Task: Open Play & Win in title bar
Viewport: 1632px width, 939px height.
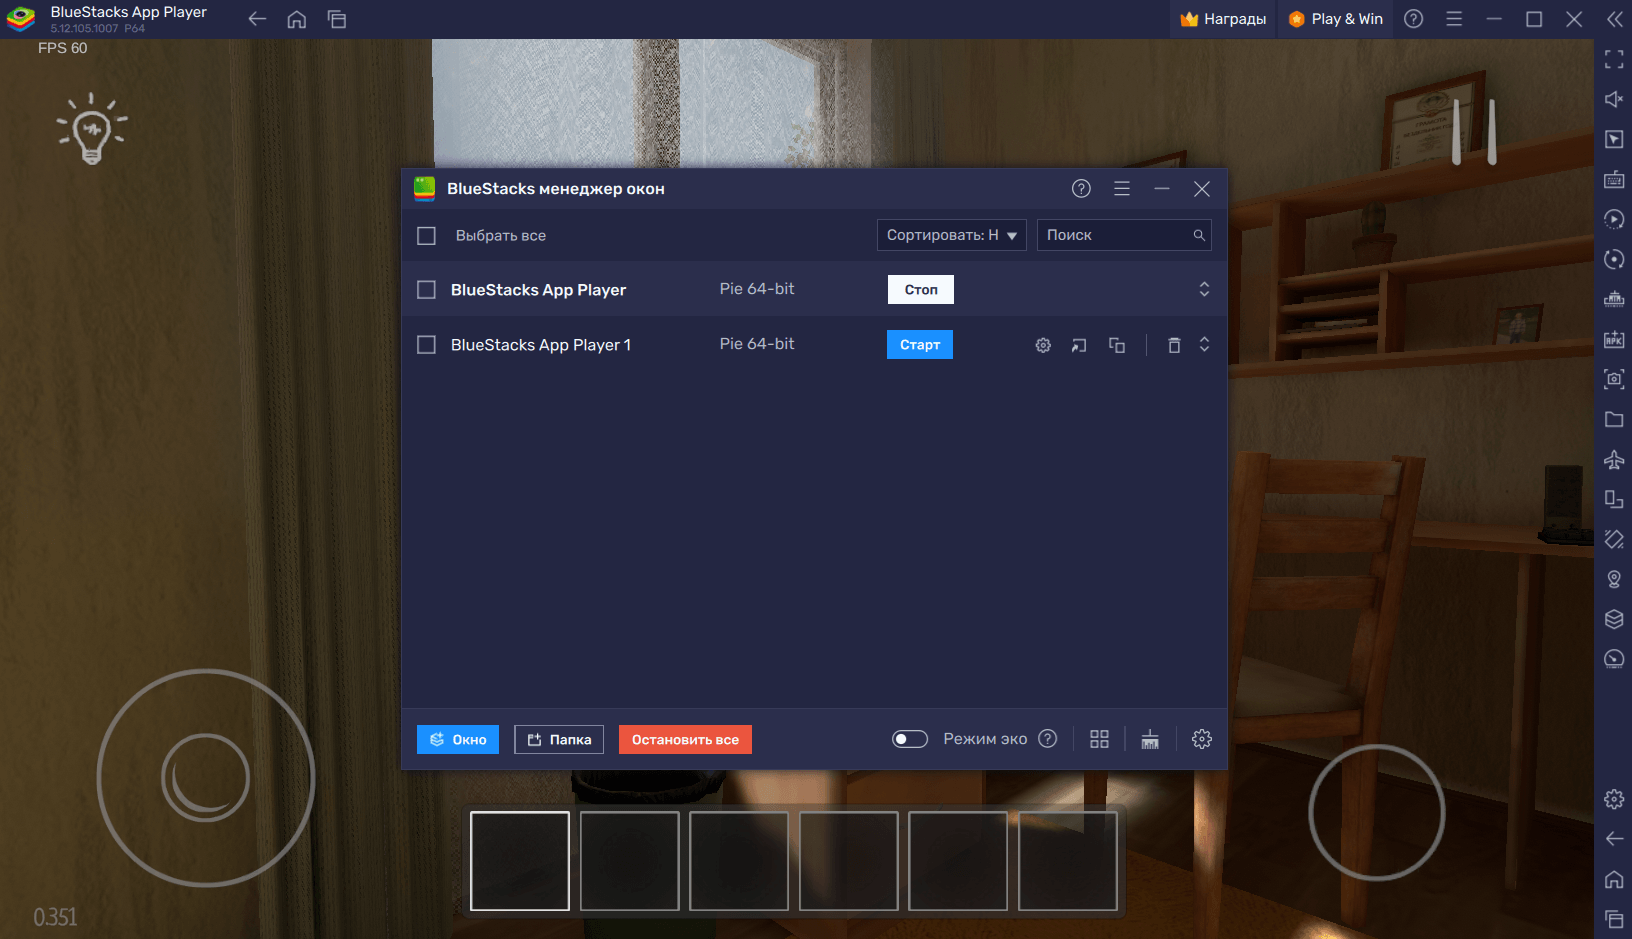Action: [x=1335, y=19]
